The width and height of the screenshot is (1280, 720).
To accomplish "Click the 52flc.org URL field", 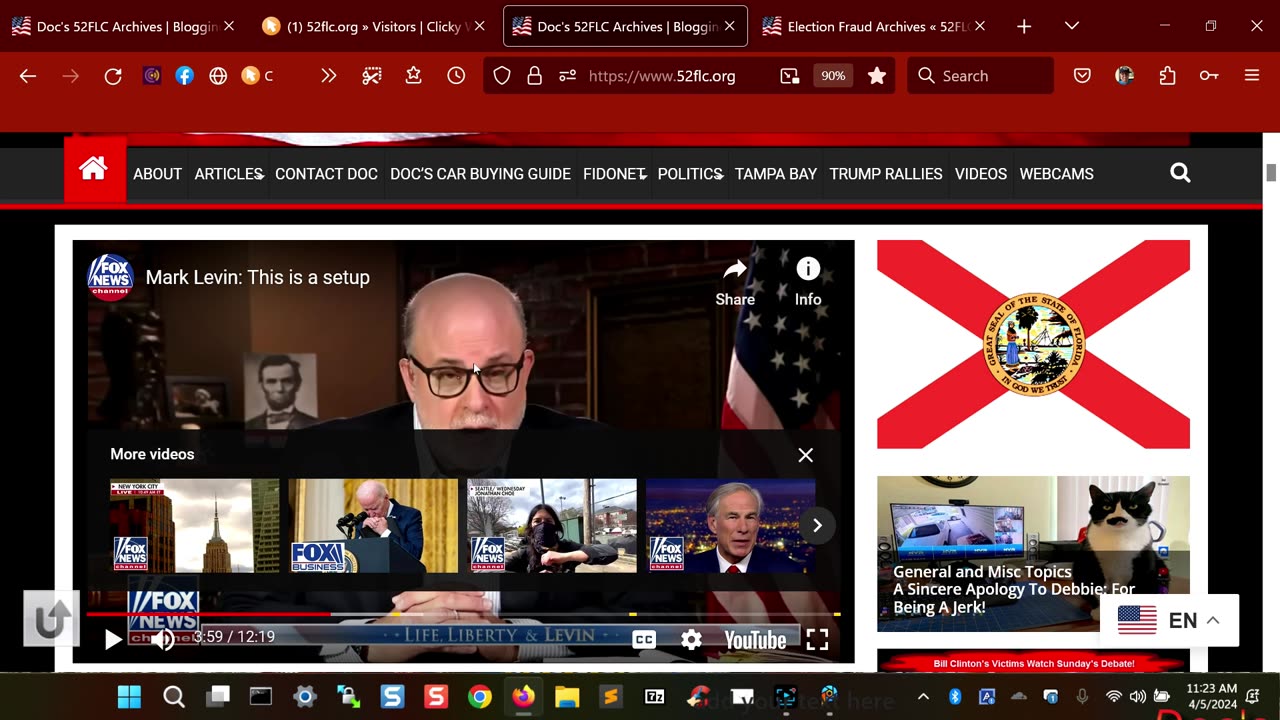I will (x=662, y=76).
